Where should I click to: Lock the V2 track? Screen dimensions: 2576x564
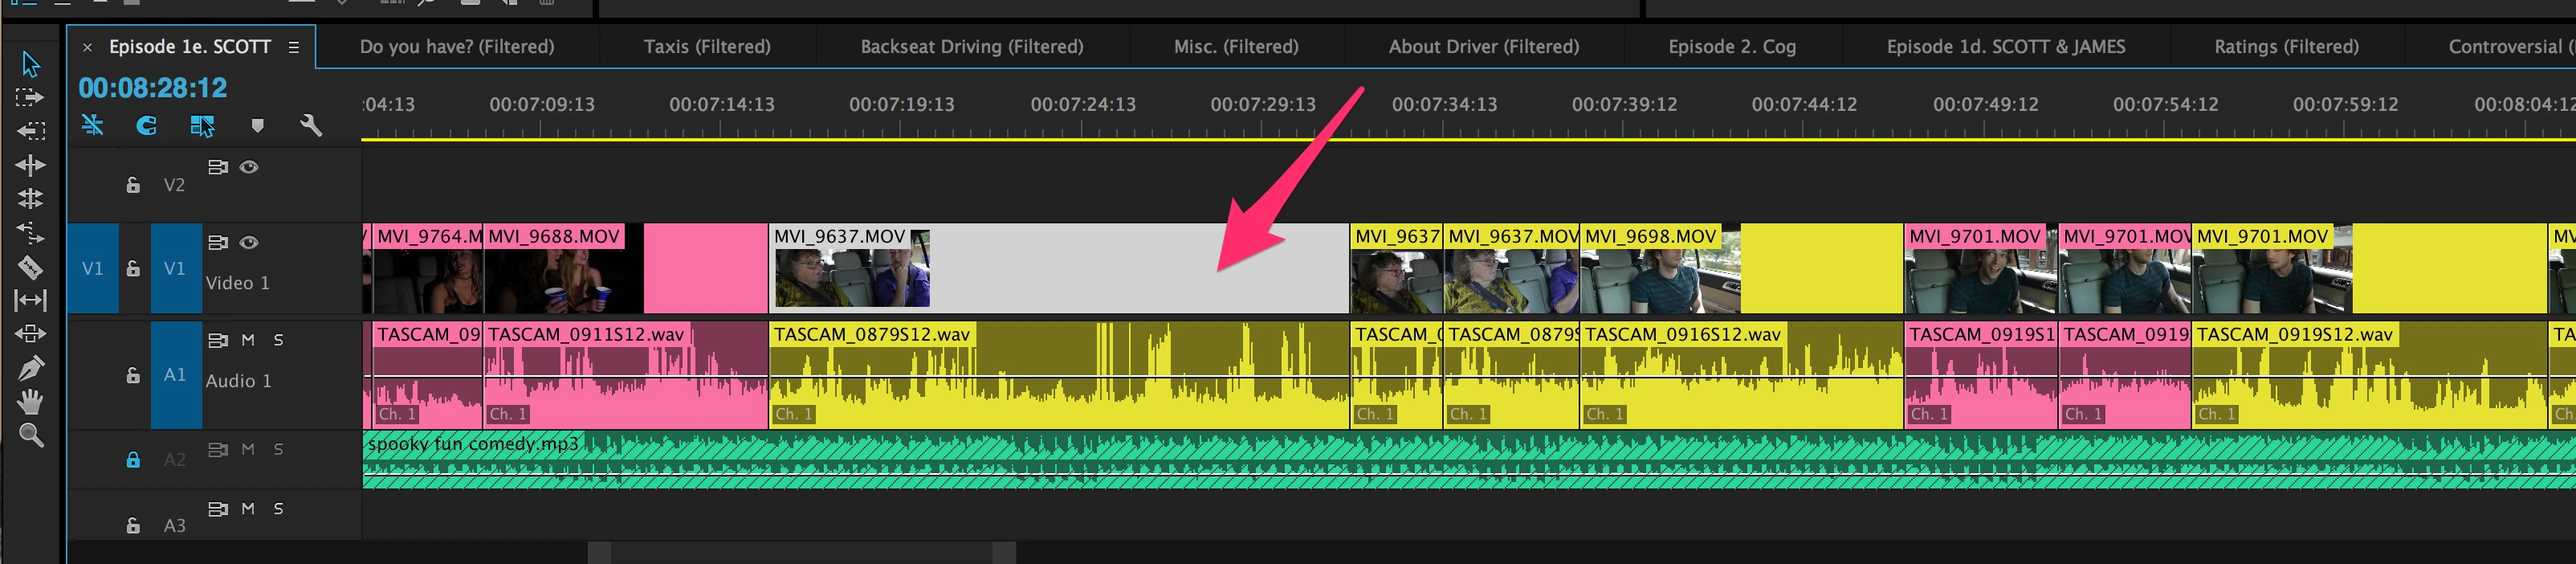point(133,185)
